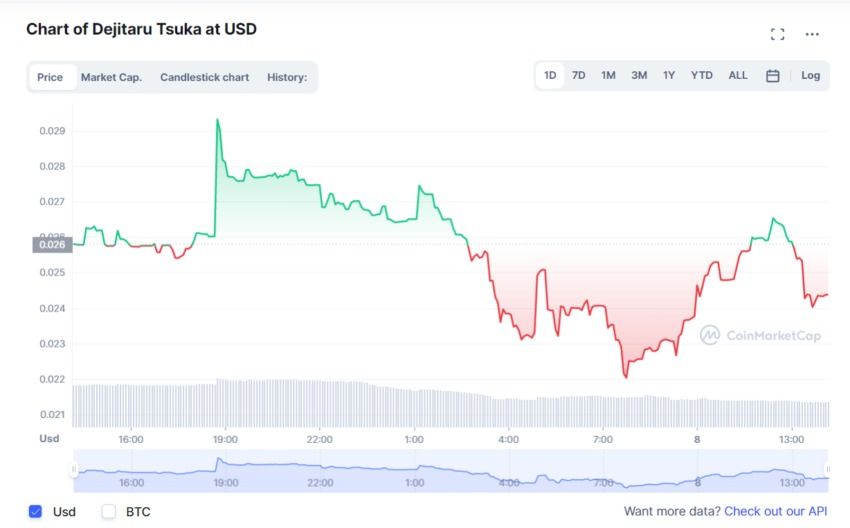The width and height of the screenshot is (850, 528).
Task: Uncheck the Usd checkbox
Action: (36, 511)
